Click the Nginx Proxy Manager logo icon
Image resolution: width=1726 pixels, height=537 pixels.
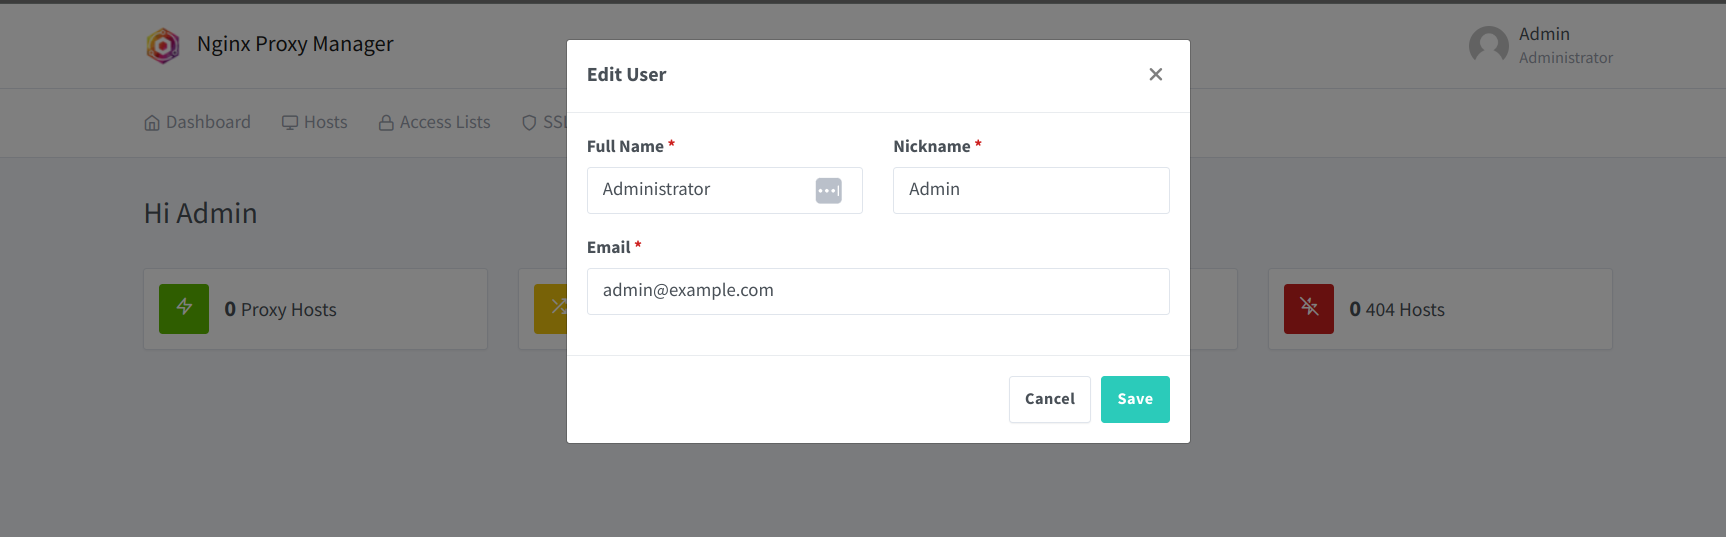(x=163, y=45)
